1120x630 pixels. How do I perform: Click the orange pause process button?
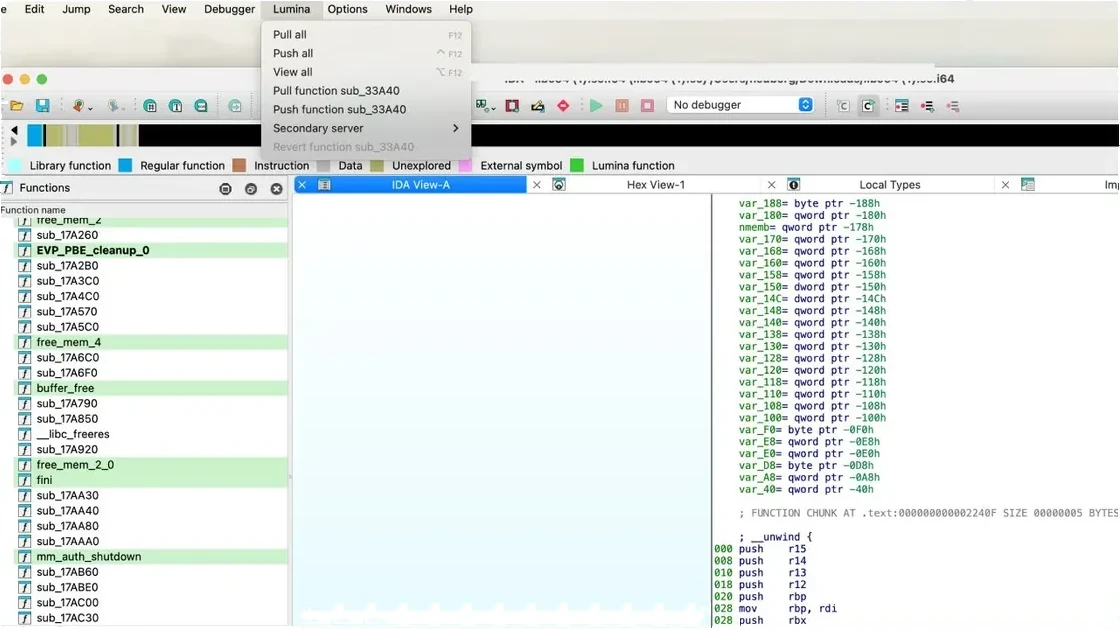(622, 106)
